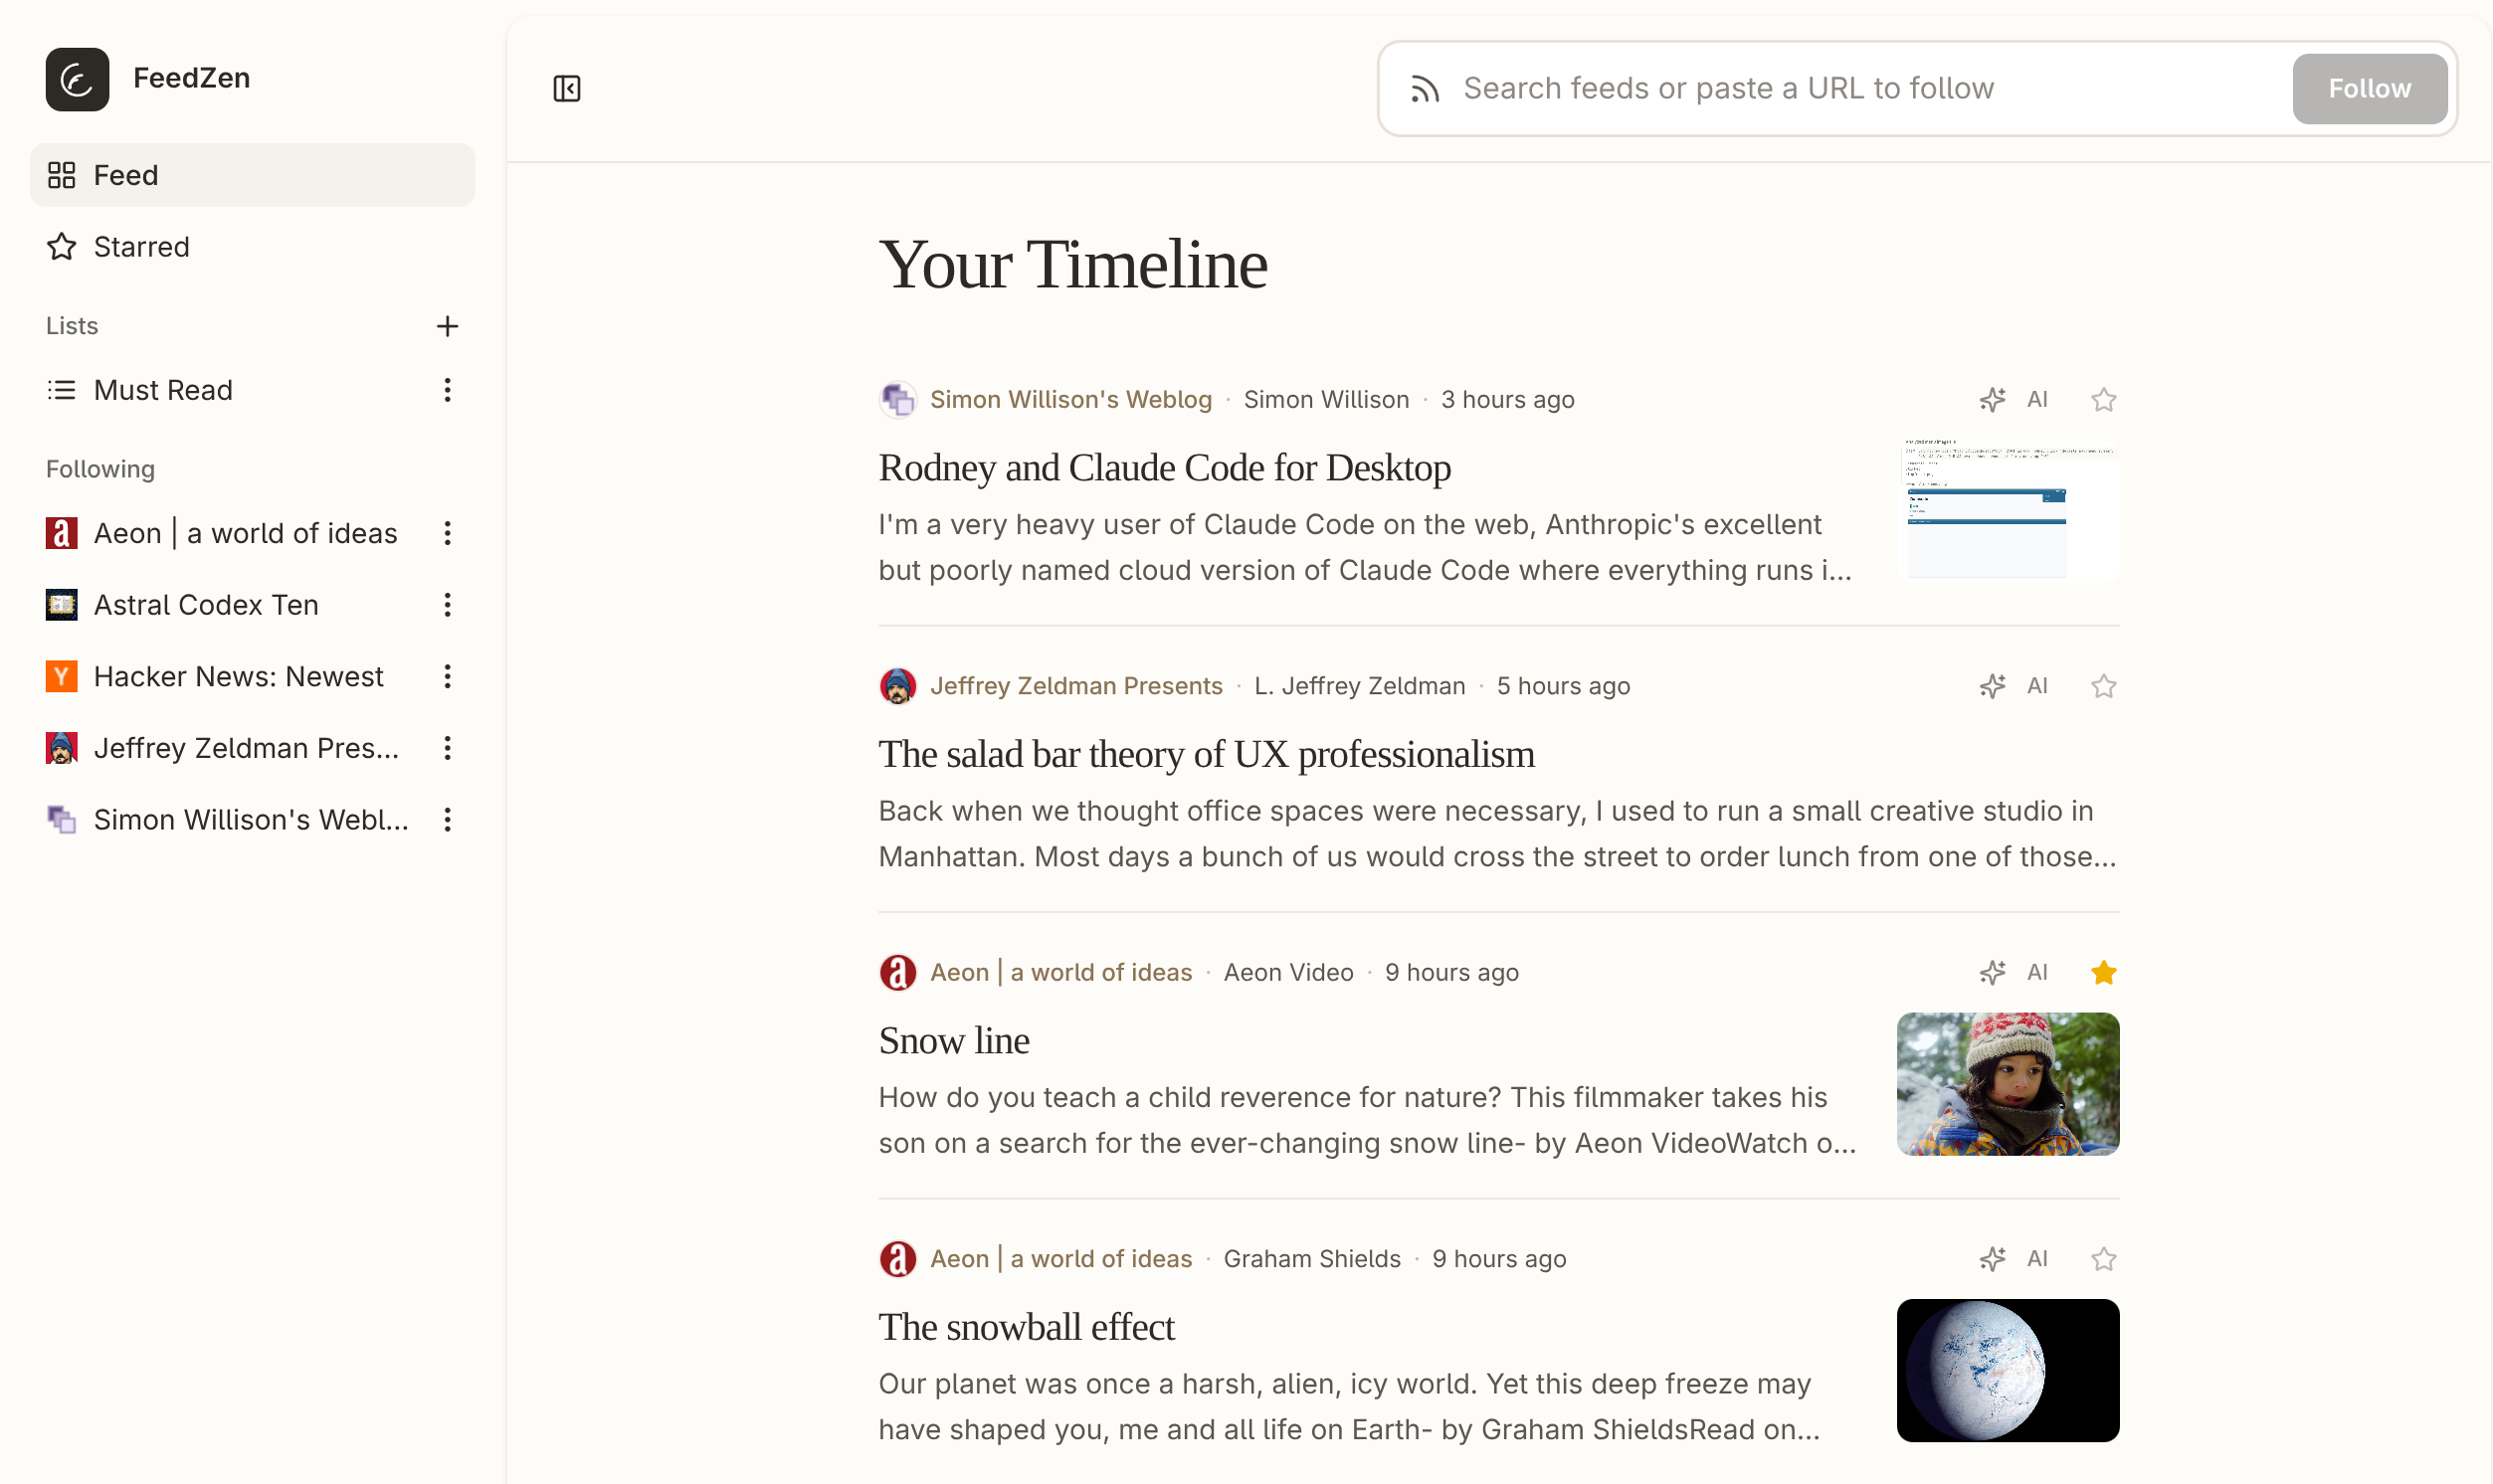This screenshot has height=1484, width=2493.
Task: Click author name Graham Shields
Action: tap(1312, 1259)
